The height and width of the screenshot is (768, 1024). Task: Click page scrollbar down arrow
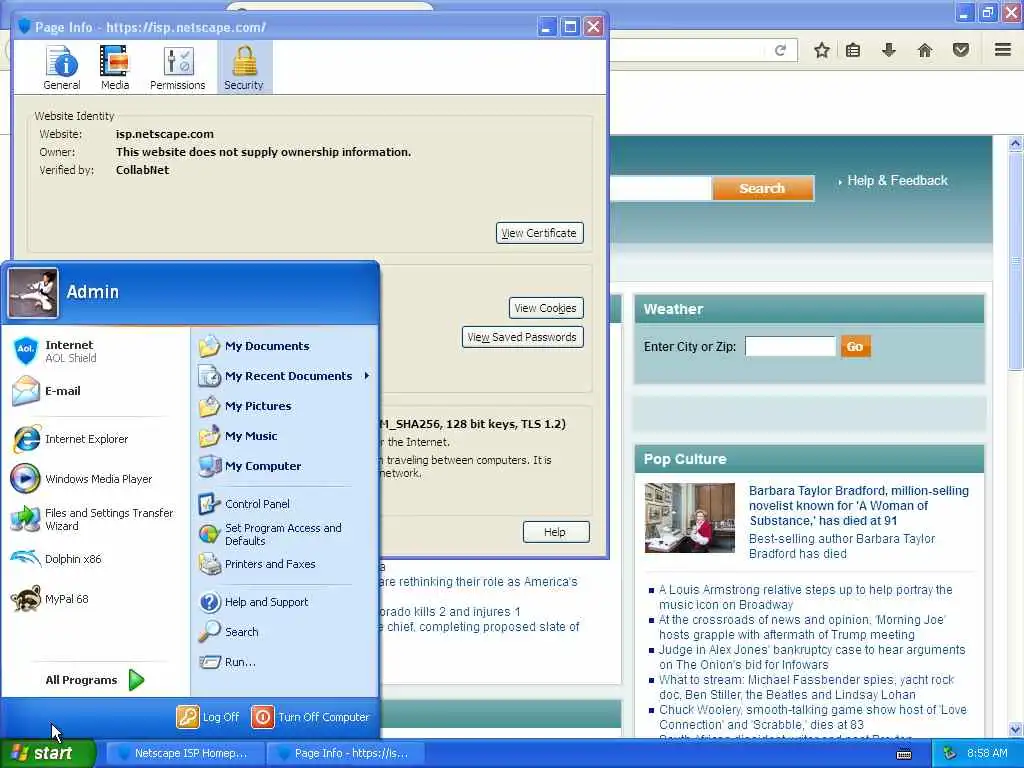point(1016,729)
